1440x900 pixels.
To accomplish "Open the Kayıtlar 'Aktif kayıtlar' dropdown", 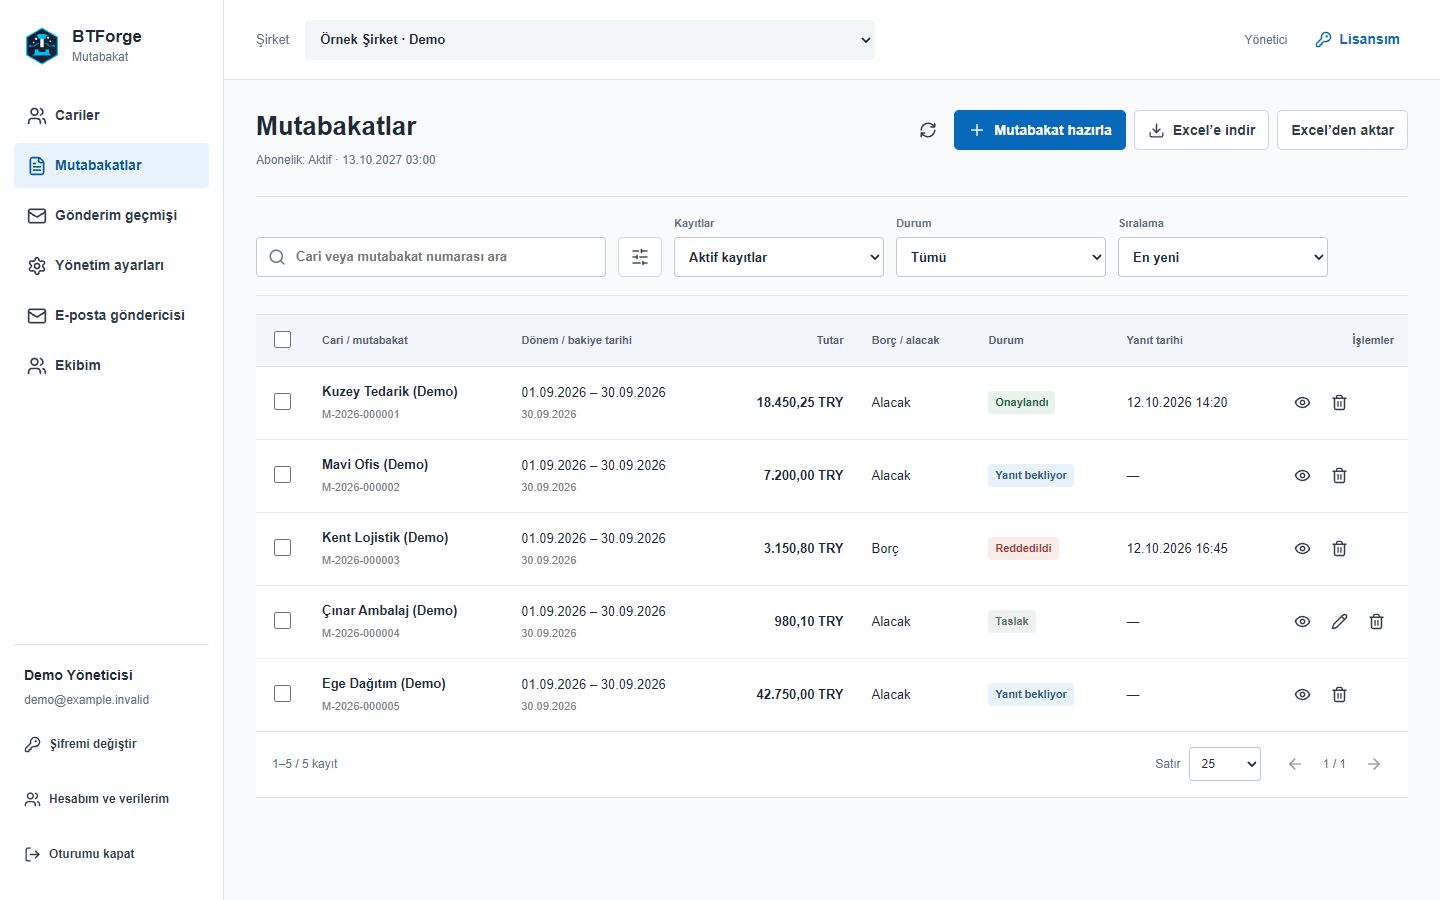I will pos(779,257).
